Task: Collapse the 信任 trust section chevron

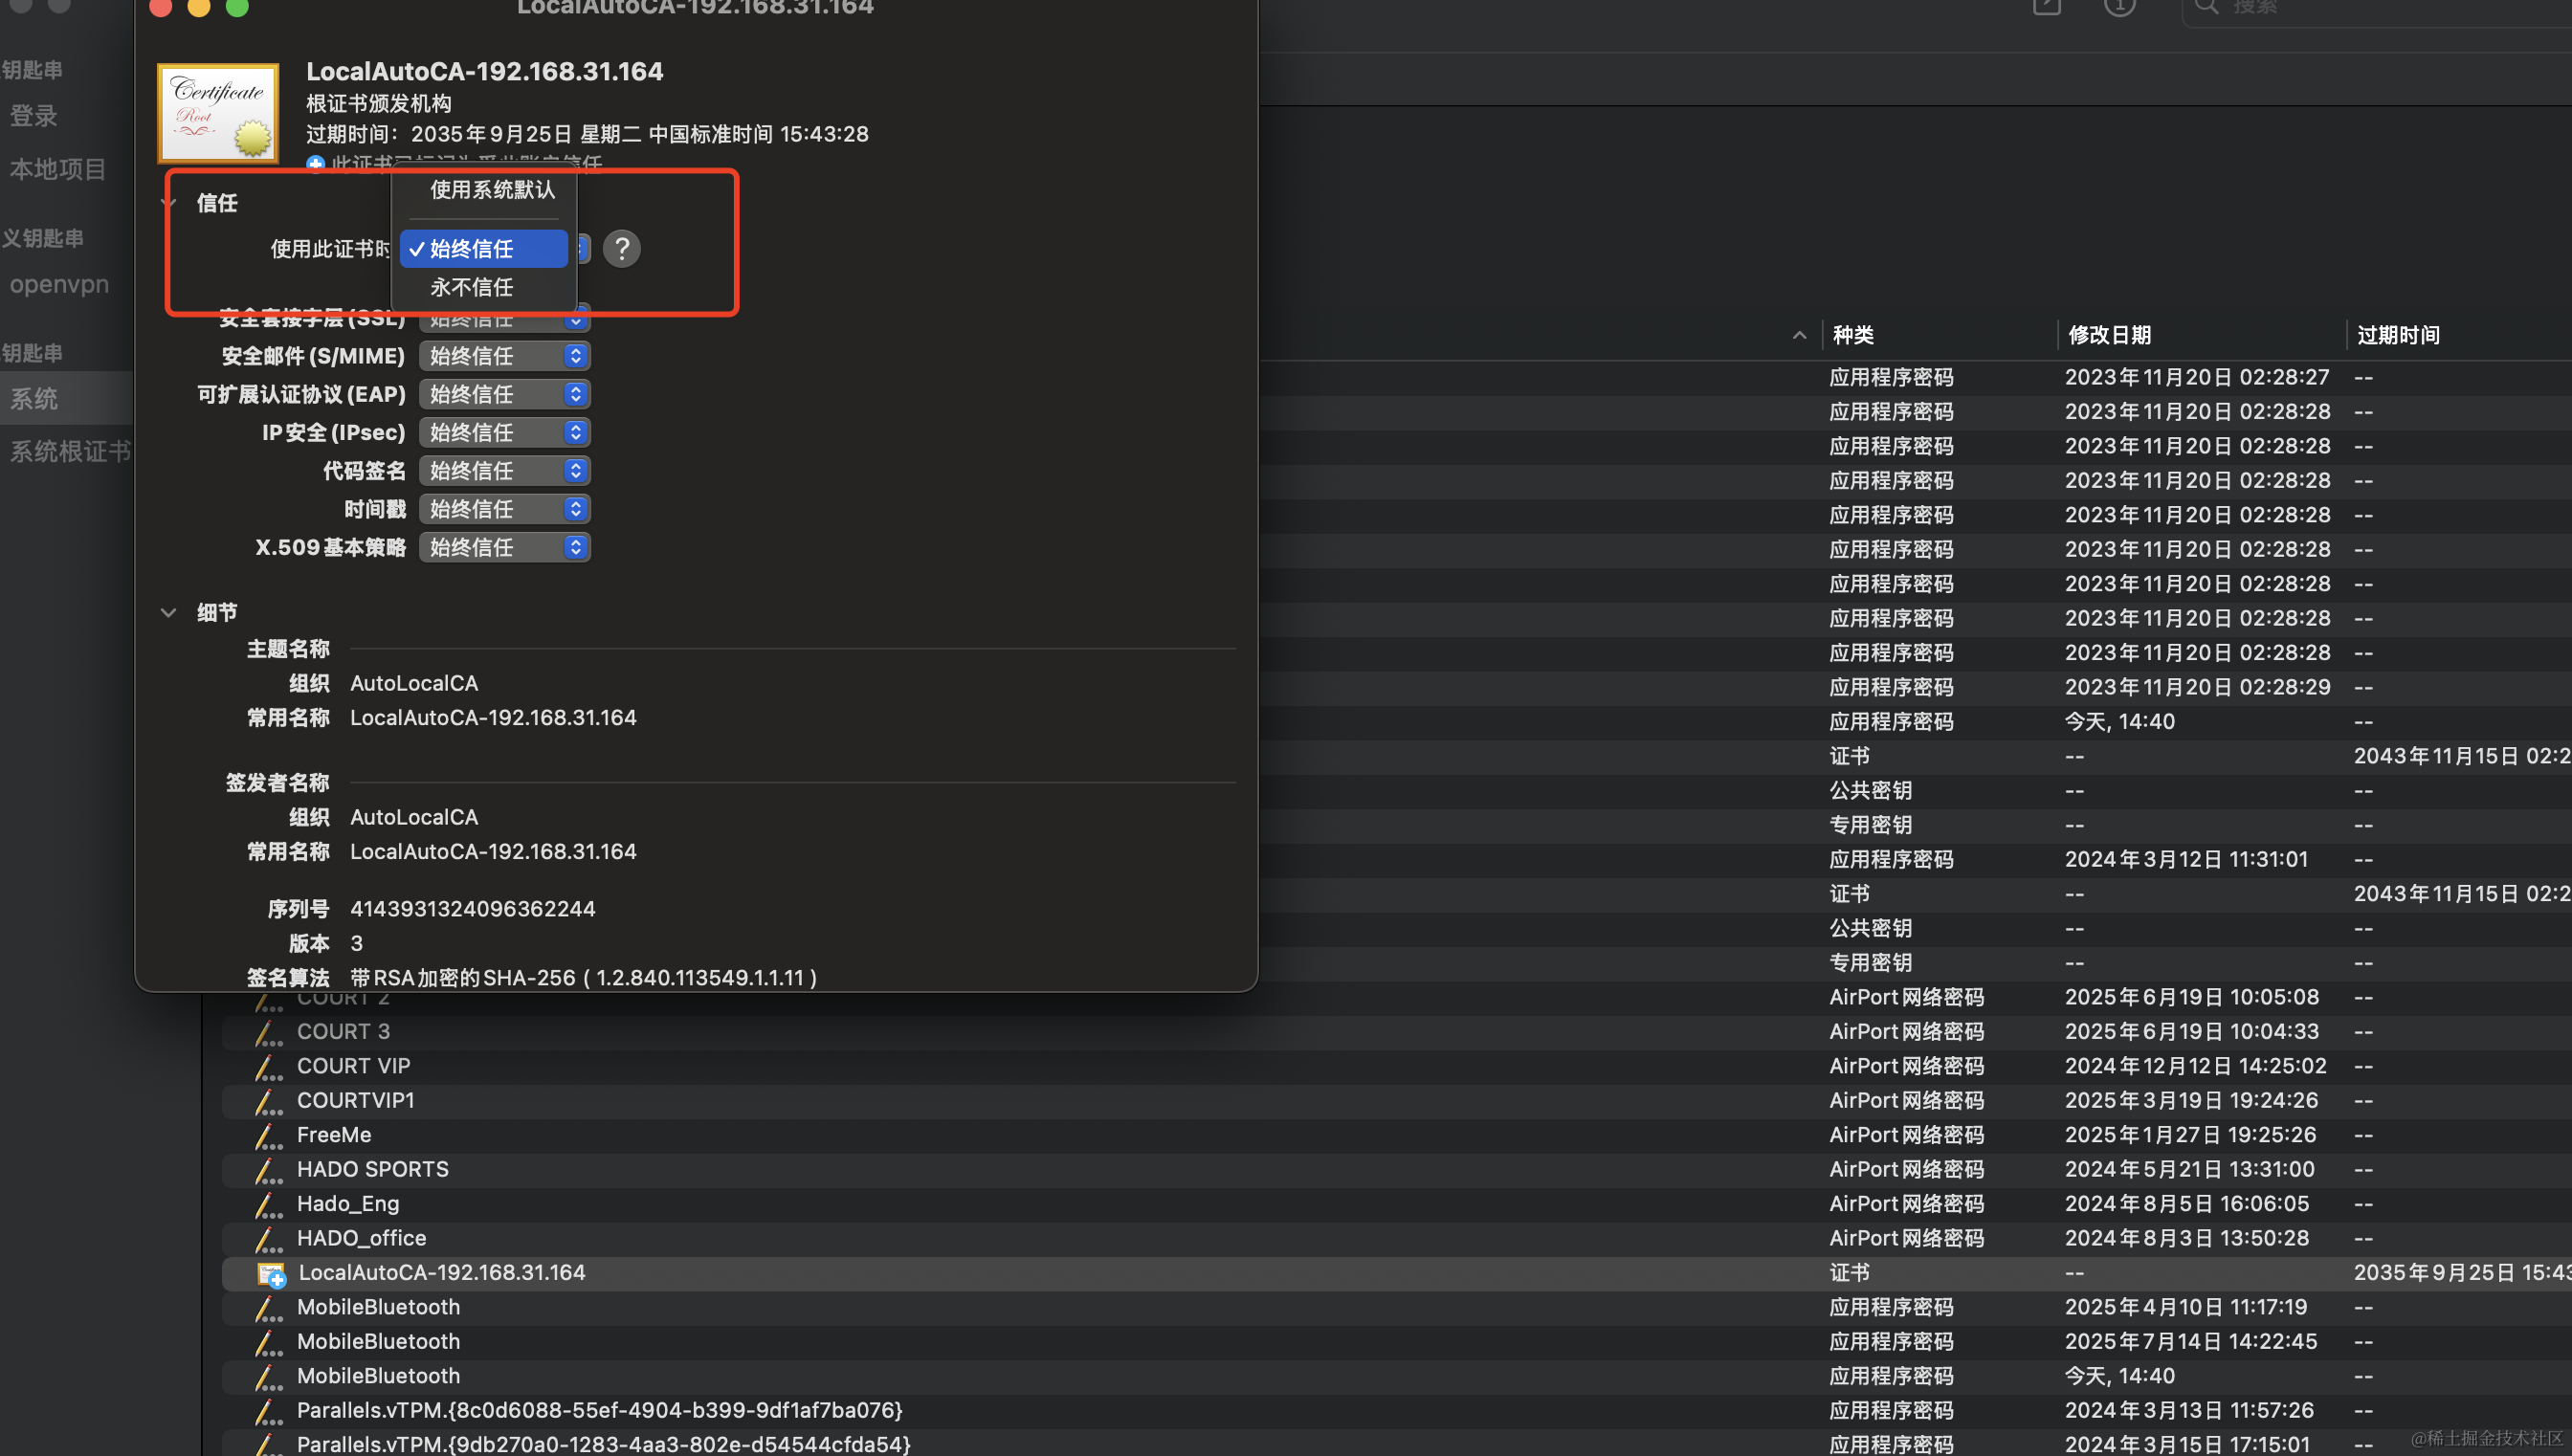Action: click(x=168, y=203)
